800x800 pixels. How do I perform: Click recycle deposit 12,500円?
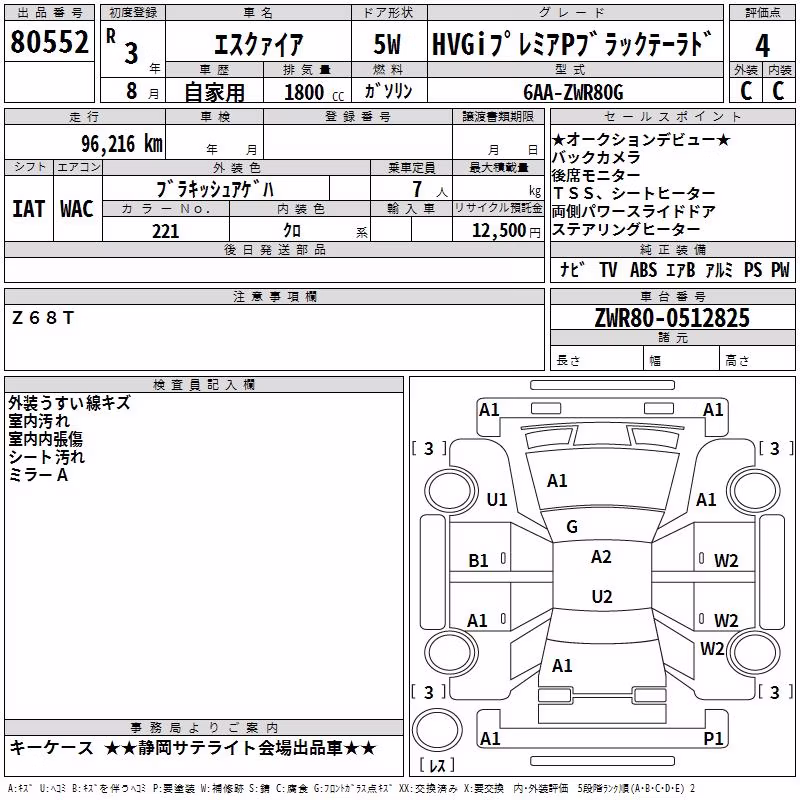(507, 231)
